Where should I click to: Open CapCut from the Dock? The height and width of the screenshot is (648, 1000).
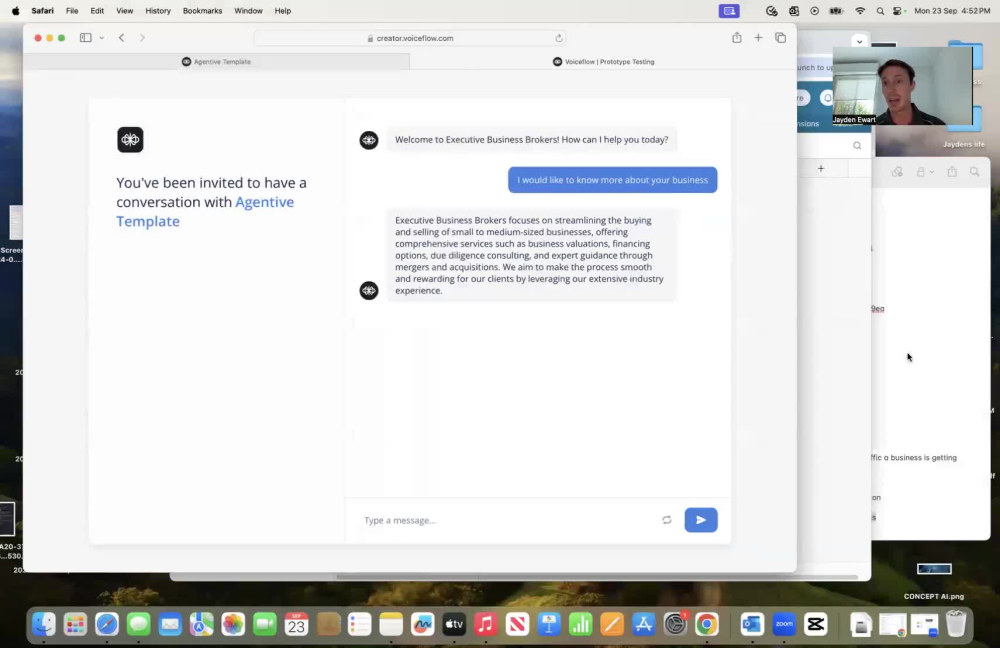pyautogui.click(x=816, y=624)
